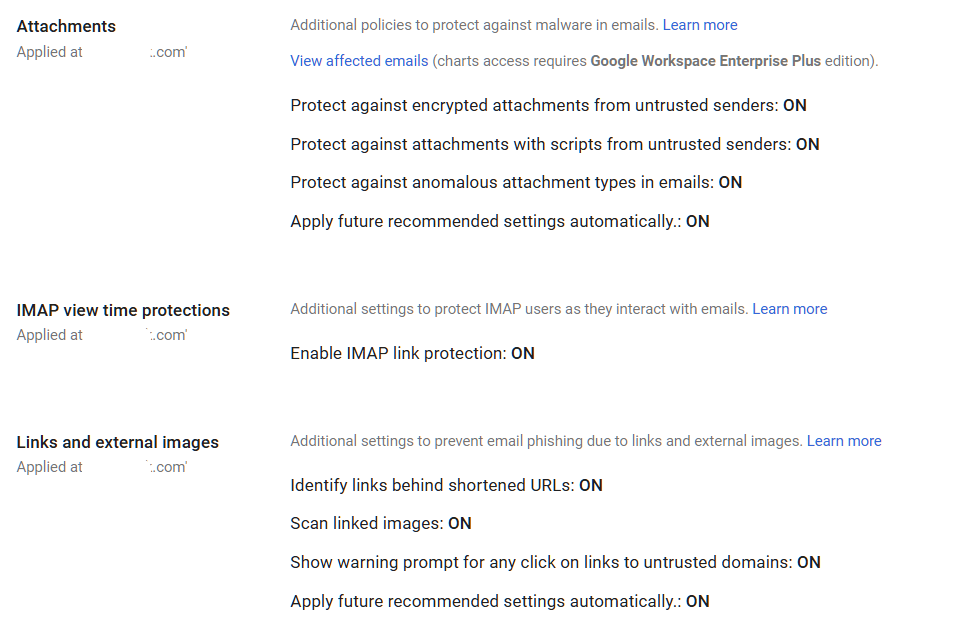Click the Attachments section heading
Screen dimensions: 969x640
coord(65,26)
